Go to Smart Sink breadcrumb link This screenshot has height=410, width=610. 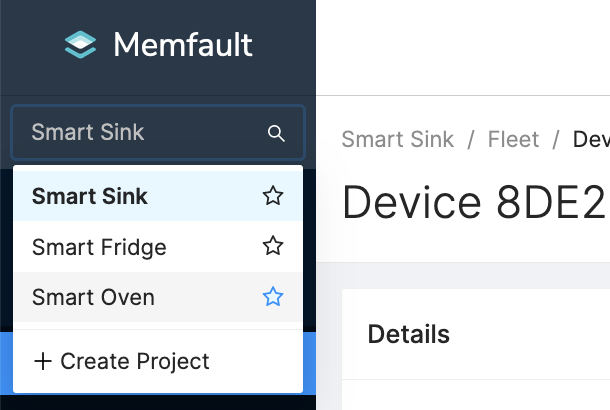[397, 140]
